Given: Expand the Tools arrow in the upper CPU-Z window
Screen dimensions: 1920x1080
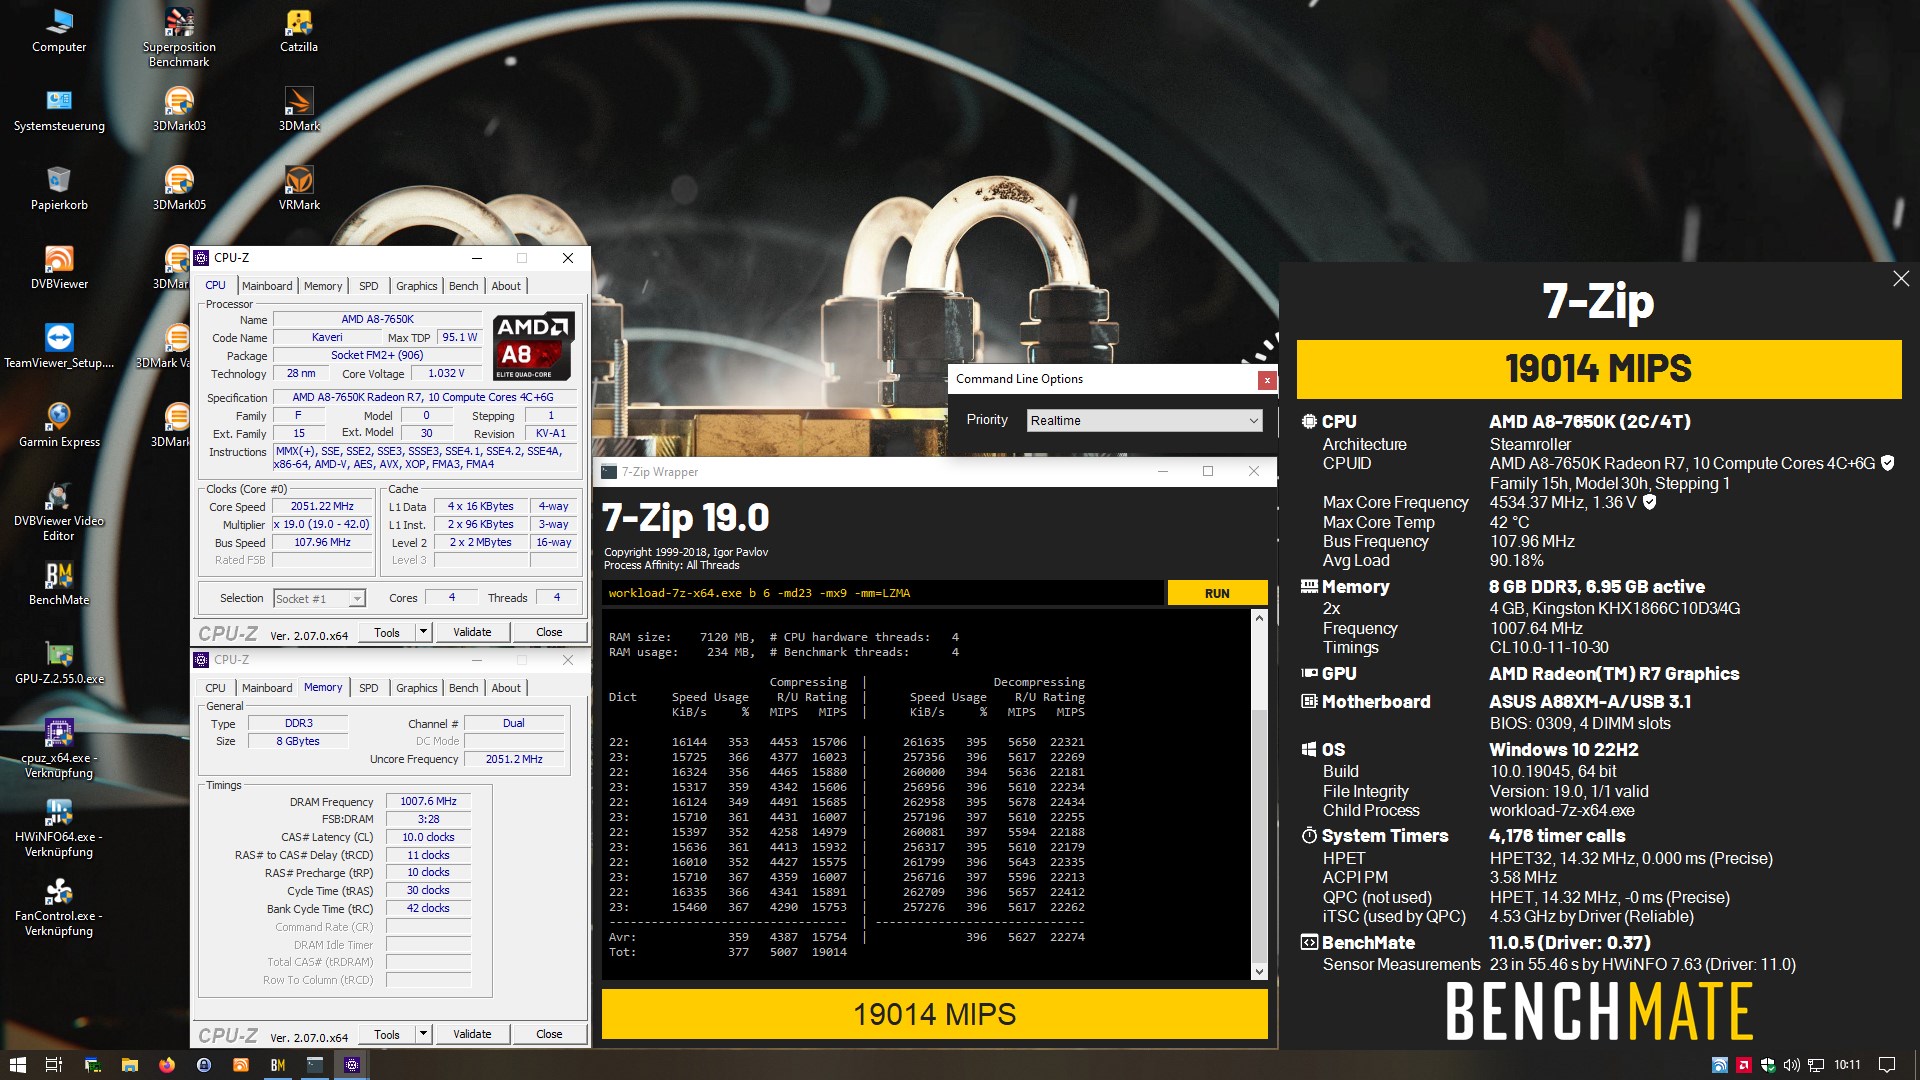Looking at the screenshot, I should [x=423, y=632].
